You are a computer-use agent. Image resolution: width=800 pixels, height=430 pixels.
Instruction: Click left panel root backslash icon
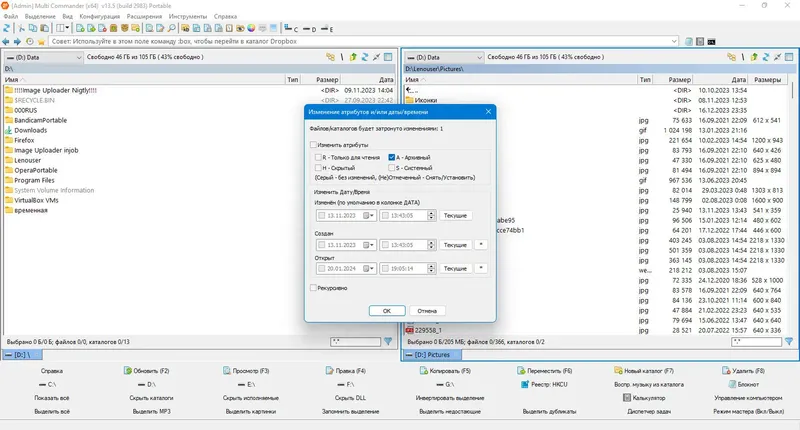pyautogui.click(x=342, y=57)
